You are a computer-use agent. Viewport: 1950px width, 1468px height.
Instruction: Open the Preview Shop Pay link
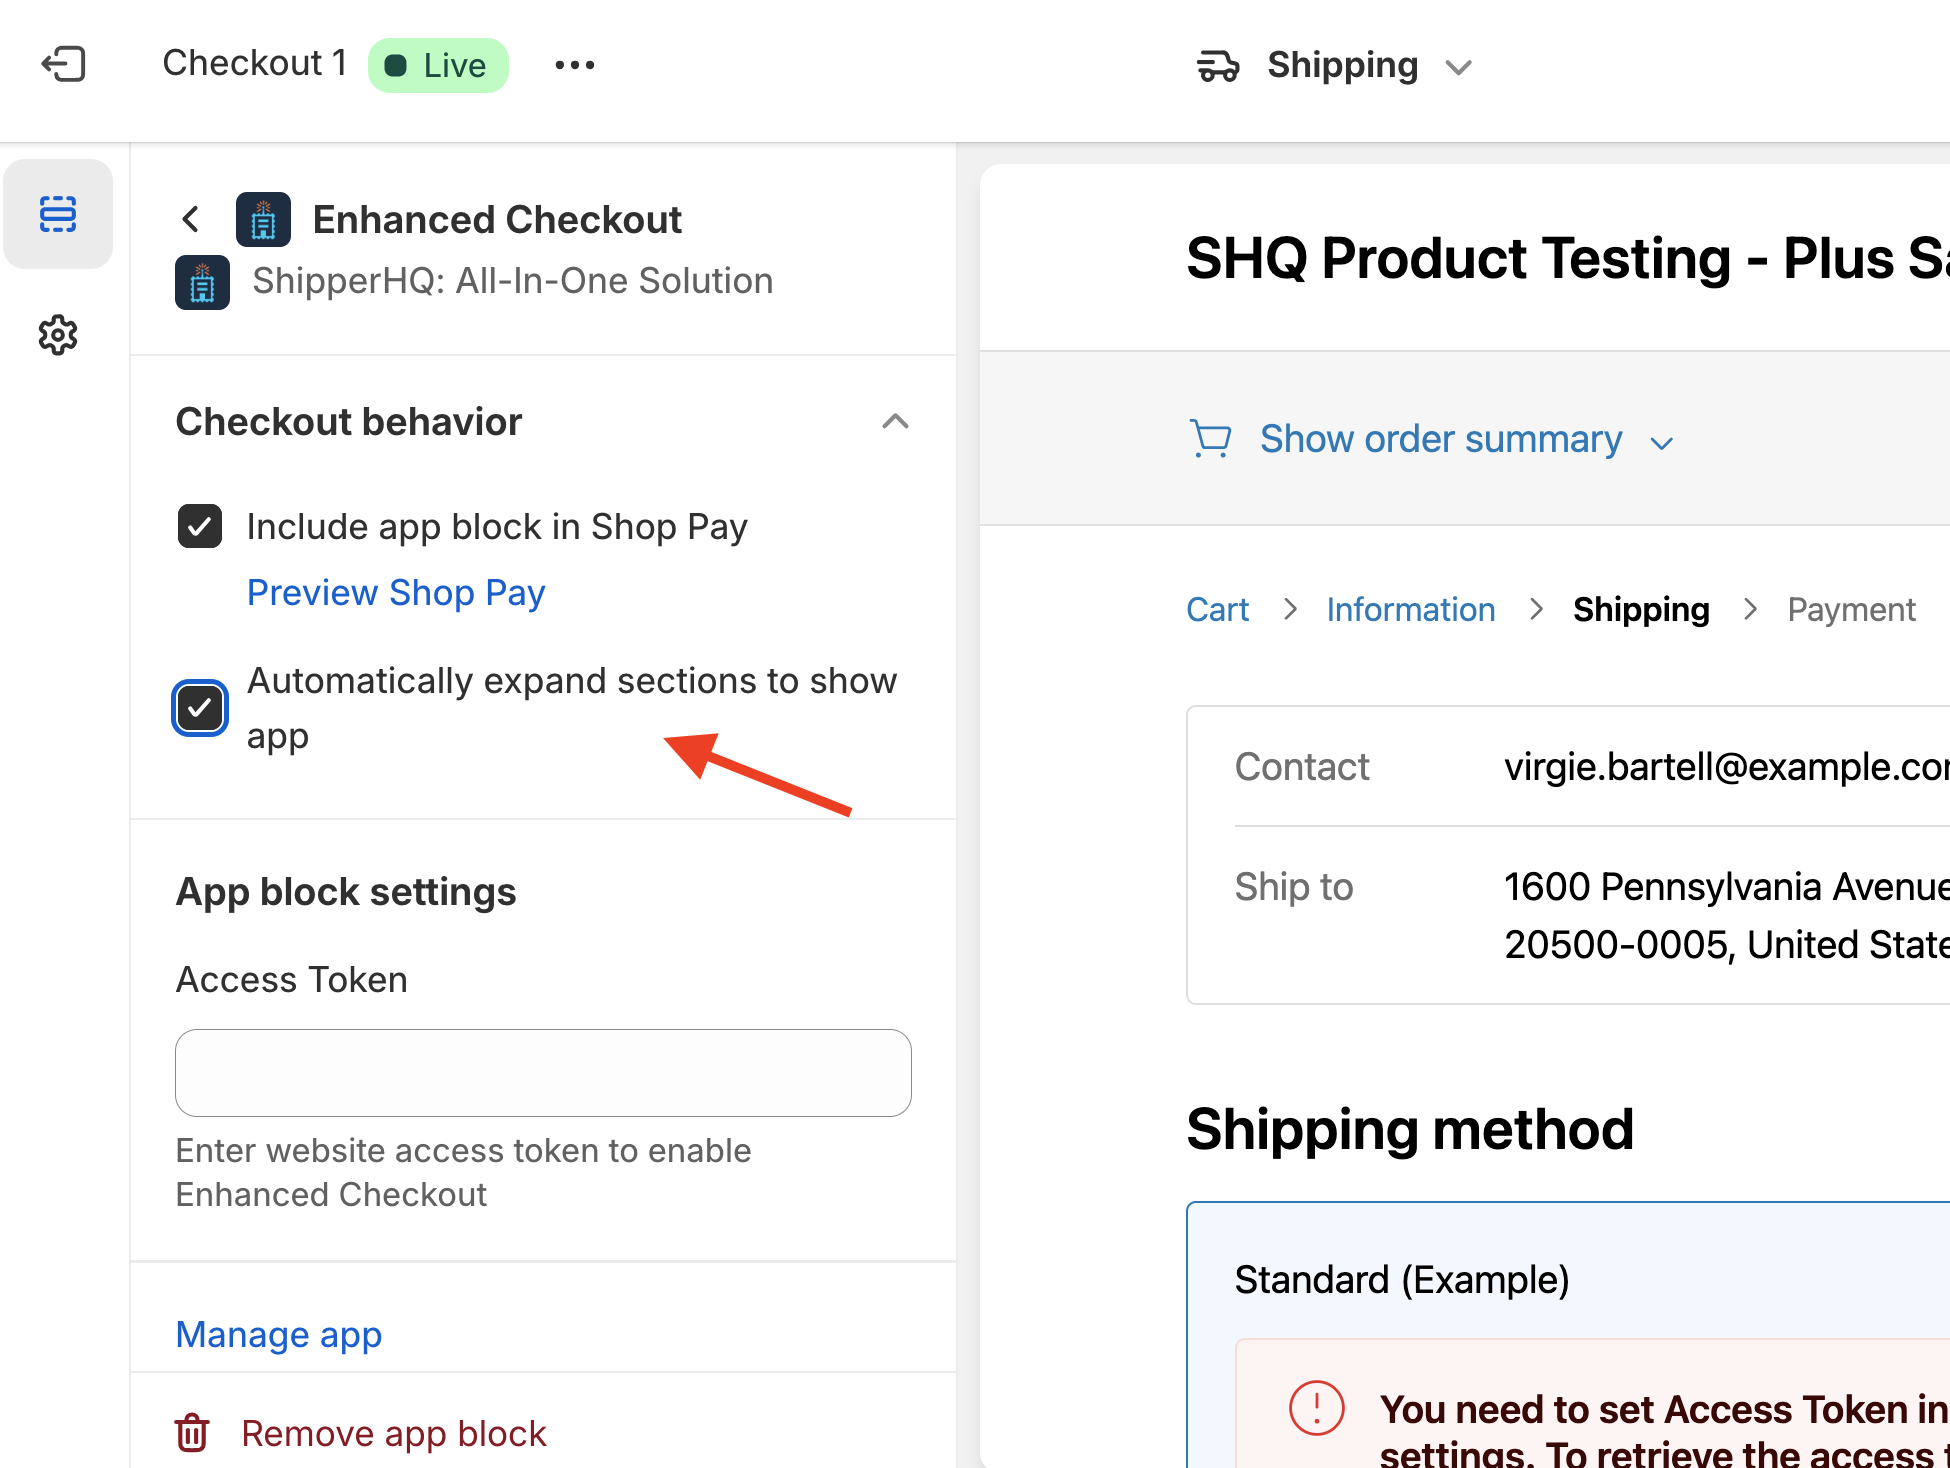click(x=396, y=593)
